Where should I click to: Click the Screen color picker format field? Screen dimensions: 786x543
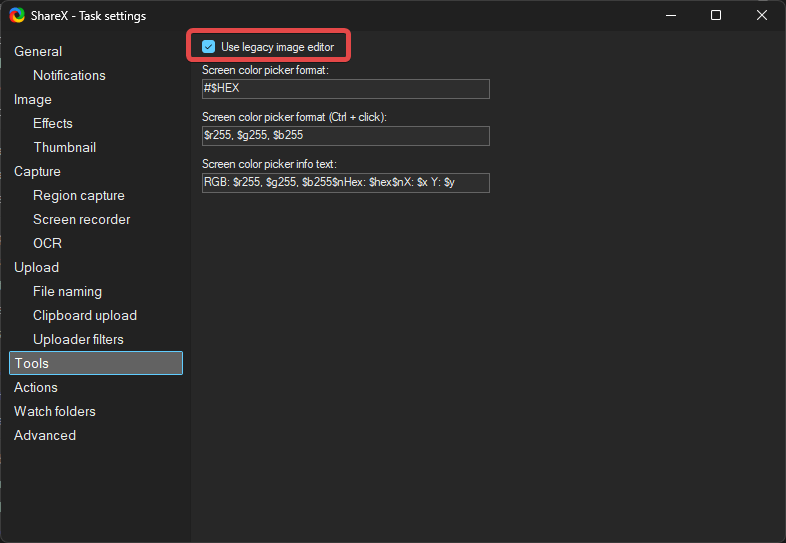[345, 89]
